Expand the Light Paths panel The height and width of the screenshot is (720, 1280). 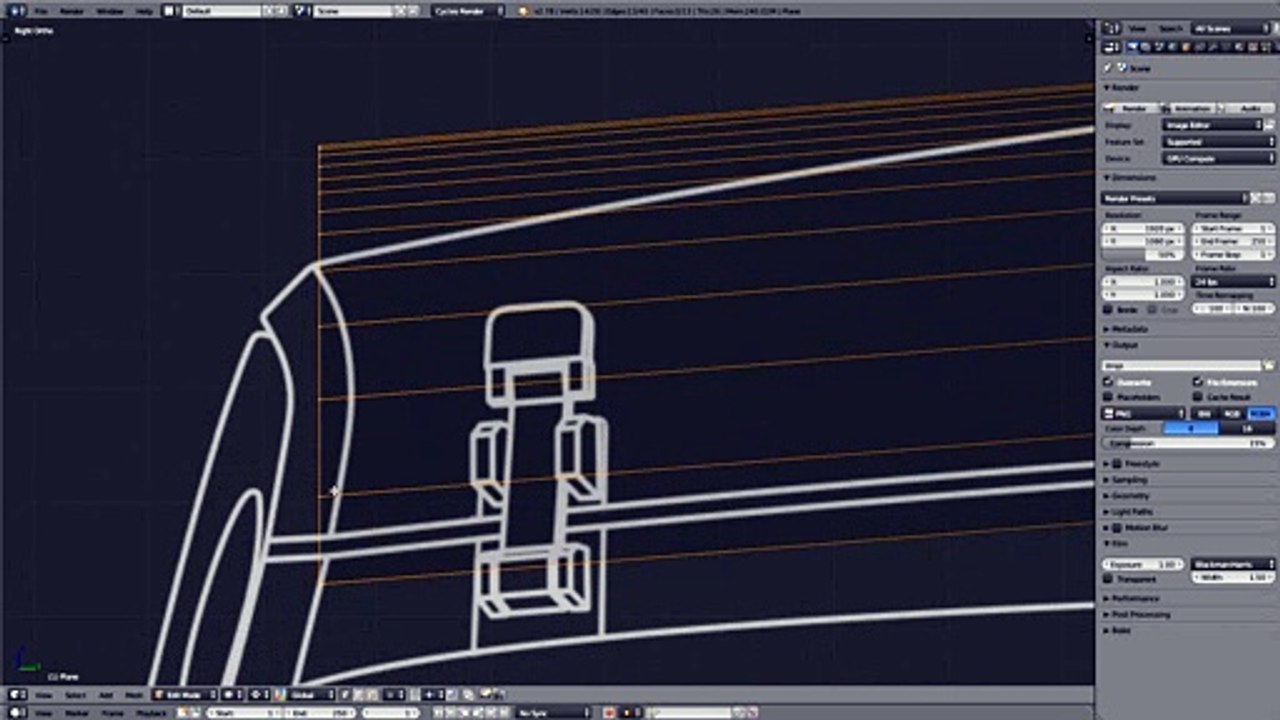click(1132, 512)
